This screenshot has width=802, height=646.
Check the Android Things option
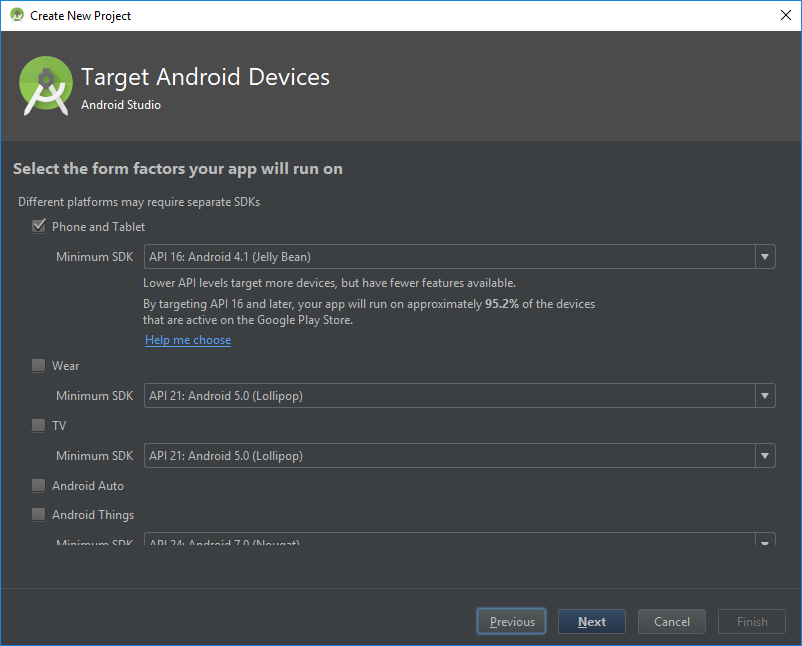[39, 515]
